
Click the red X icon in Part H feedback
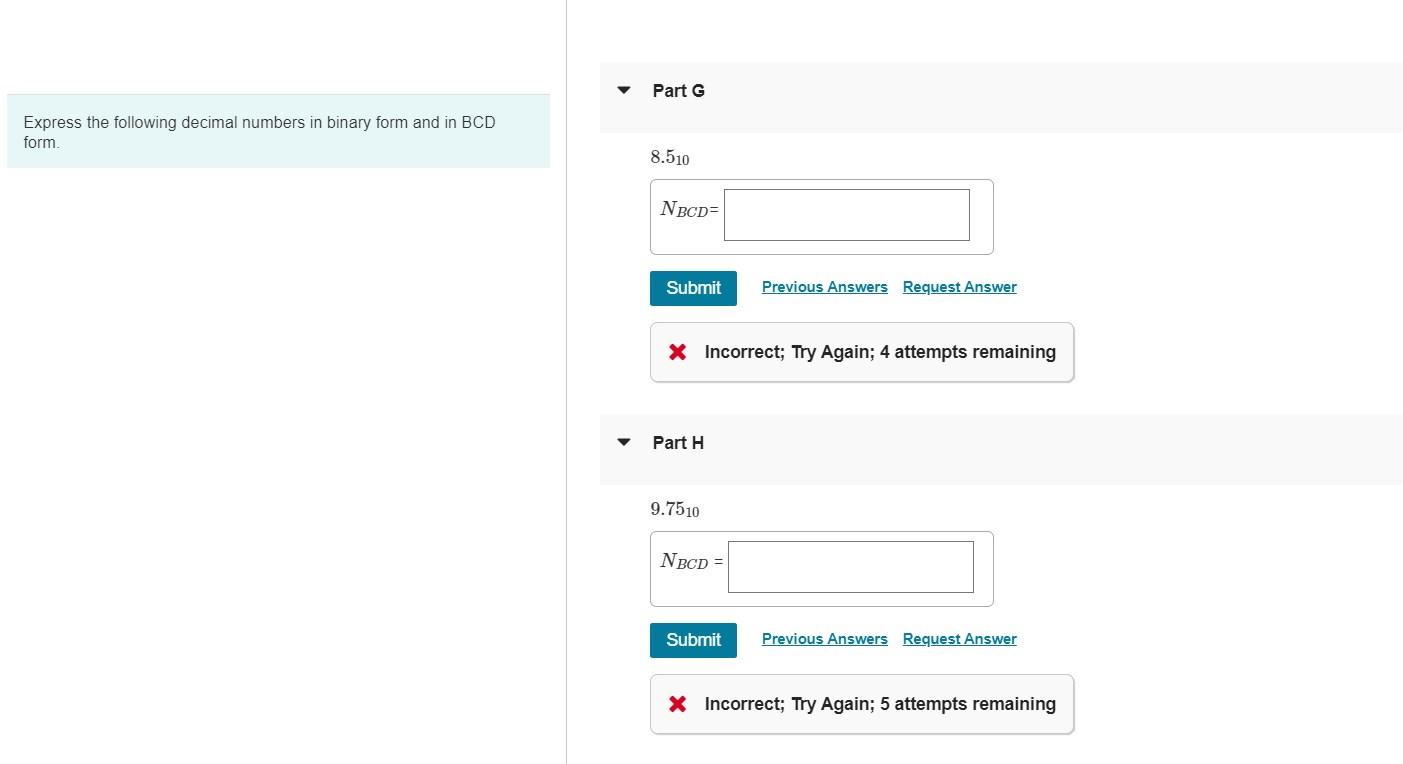tap(677, 703)
